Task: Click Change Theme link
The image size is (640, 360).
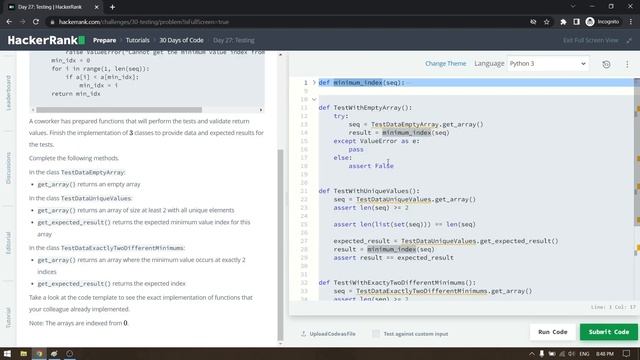Action: point(445,64)
